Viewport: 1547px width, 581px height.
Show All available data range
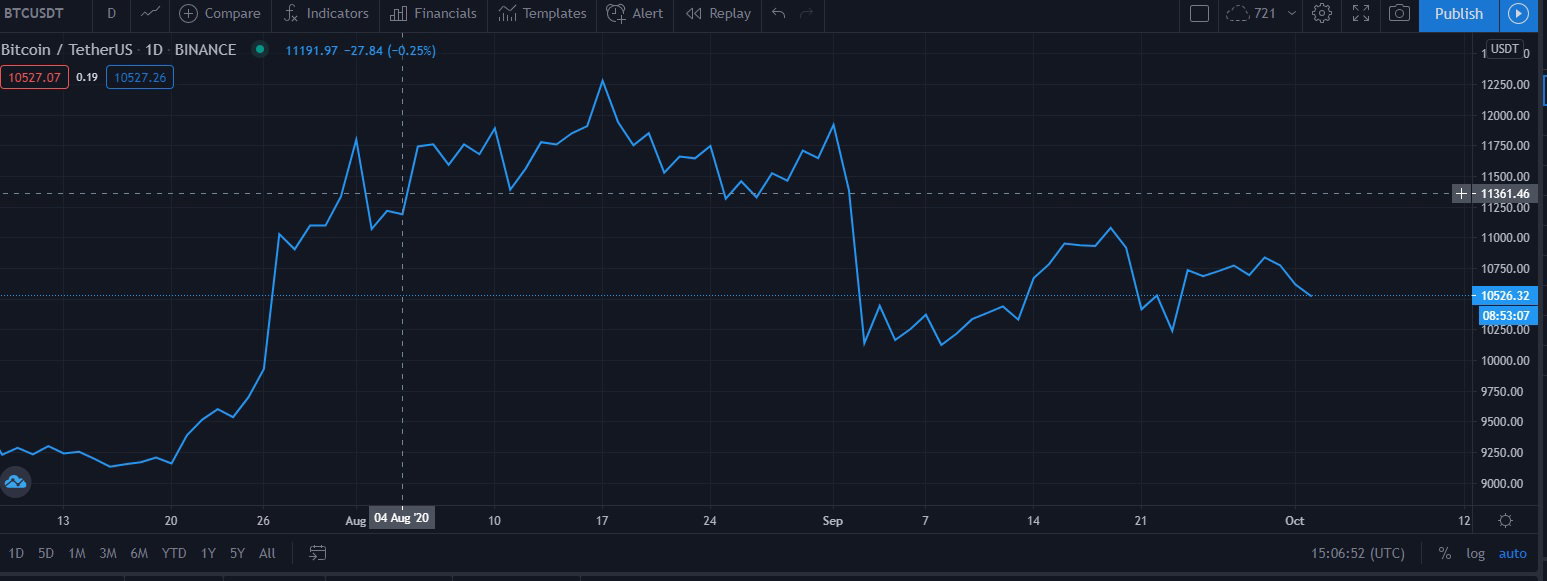coord(267,553)
